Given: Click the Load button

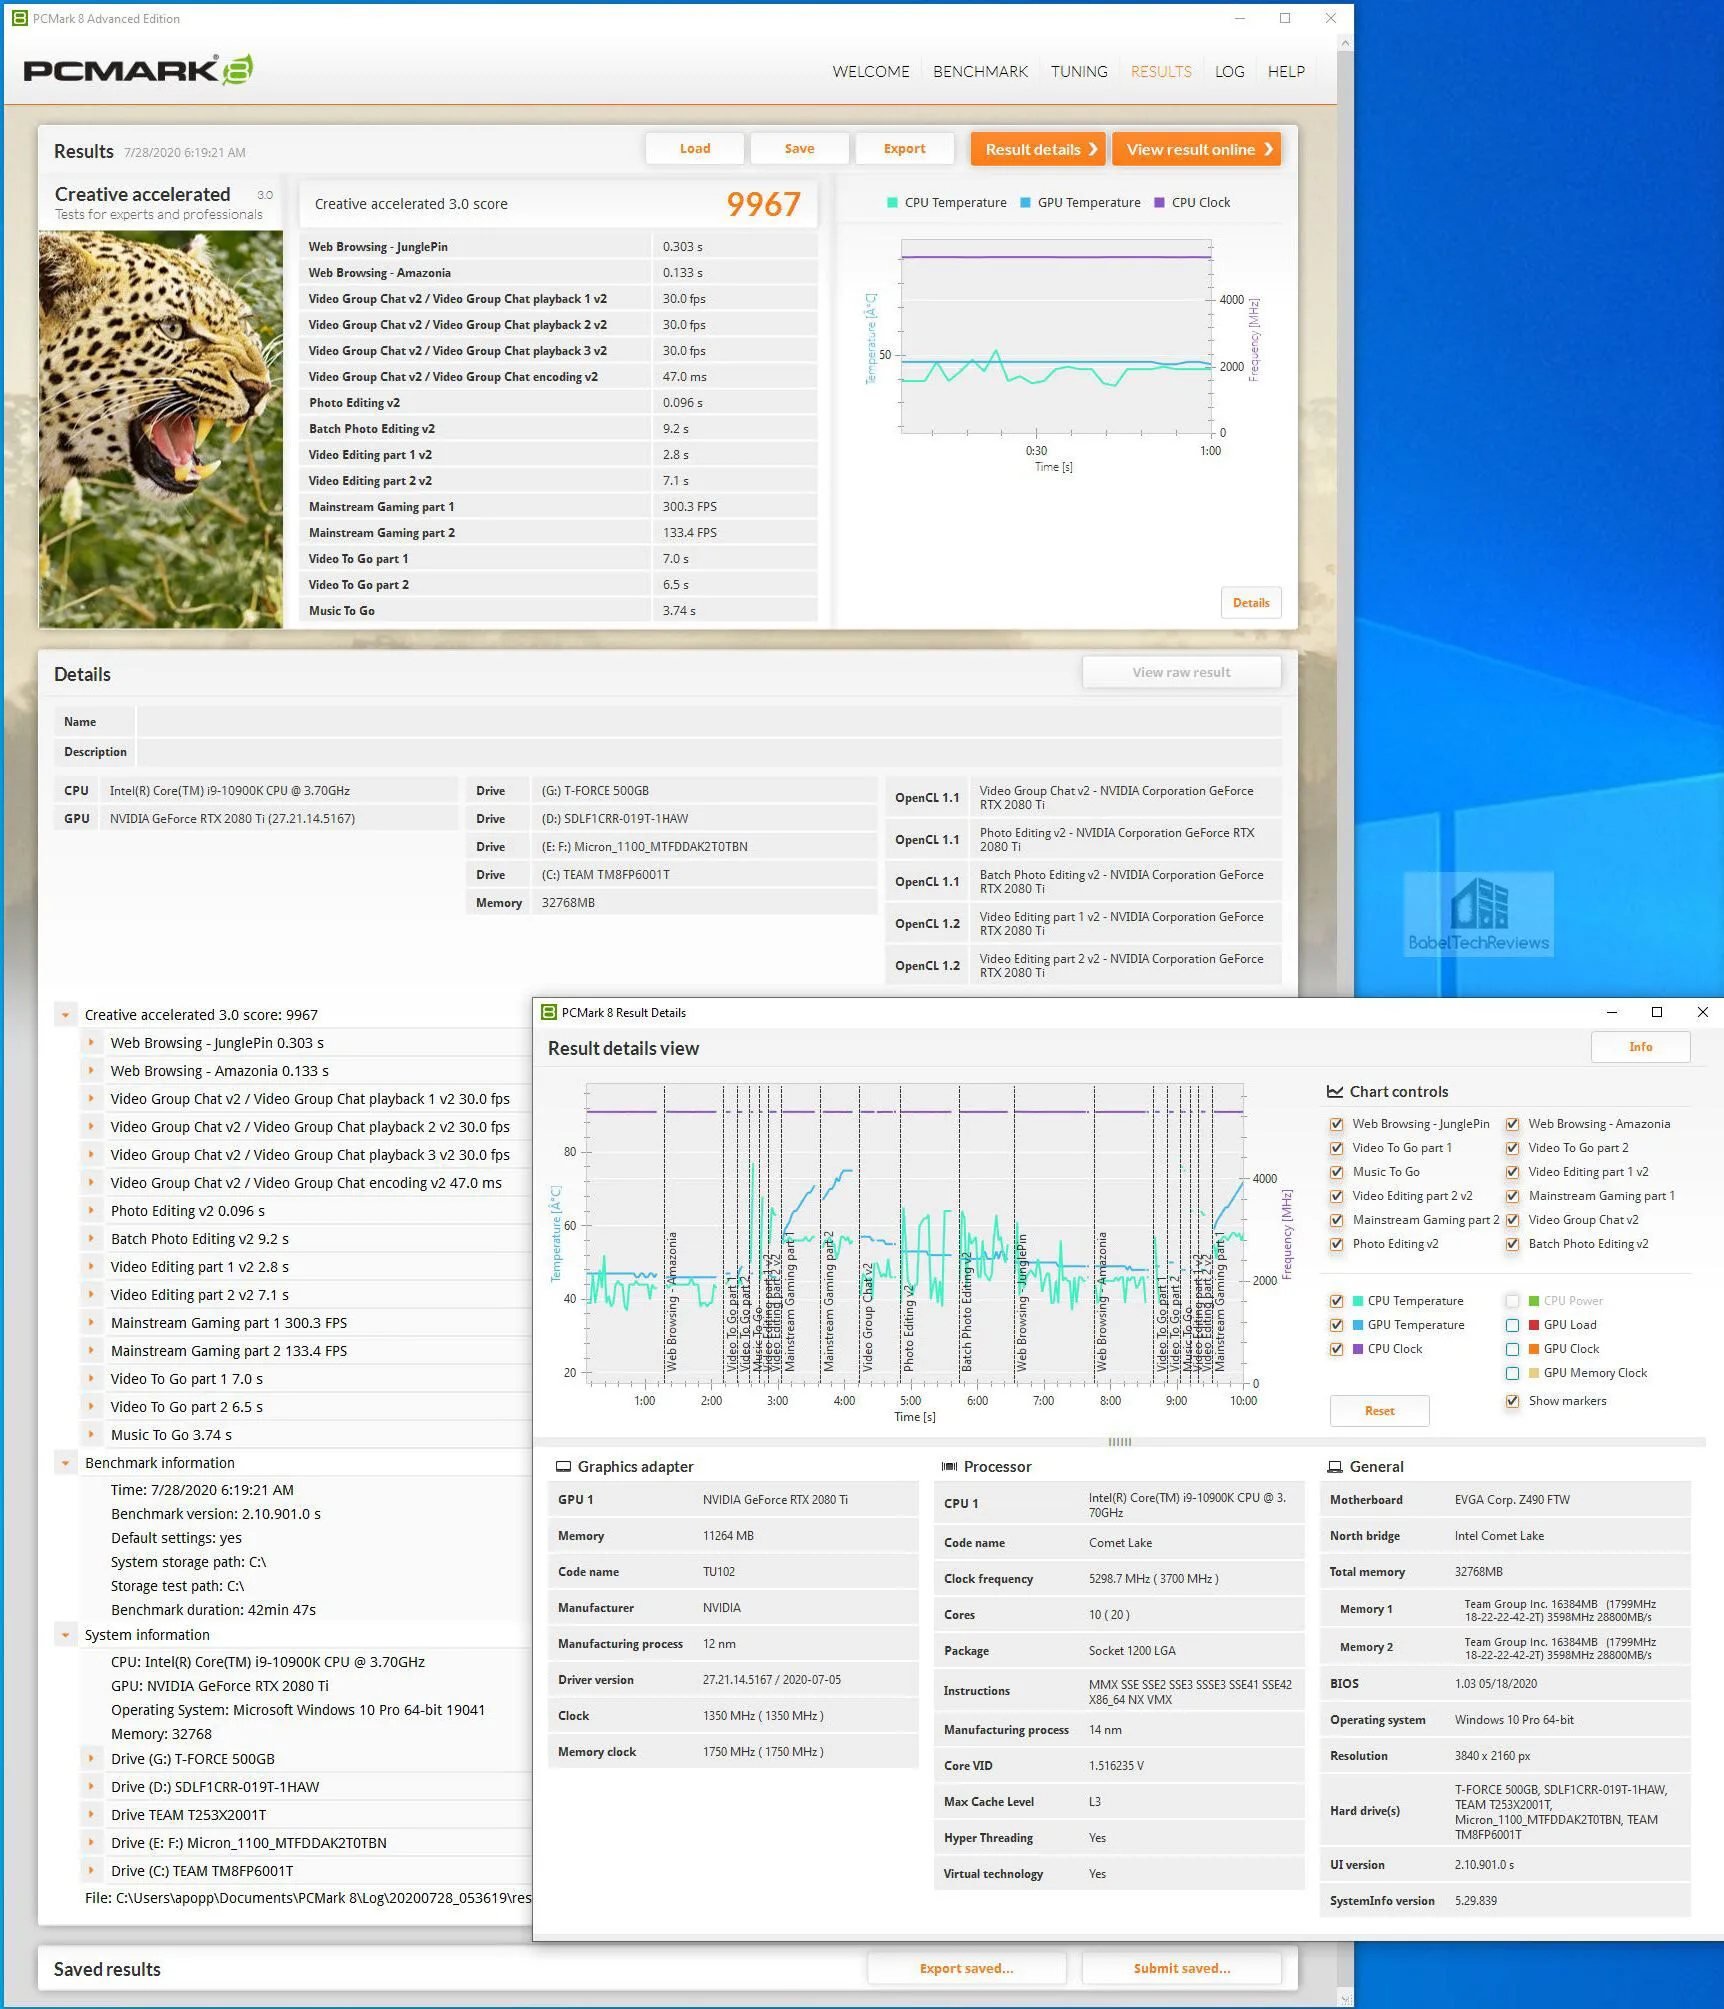Looking at the screenshot, I should click(x=695, y=149).
